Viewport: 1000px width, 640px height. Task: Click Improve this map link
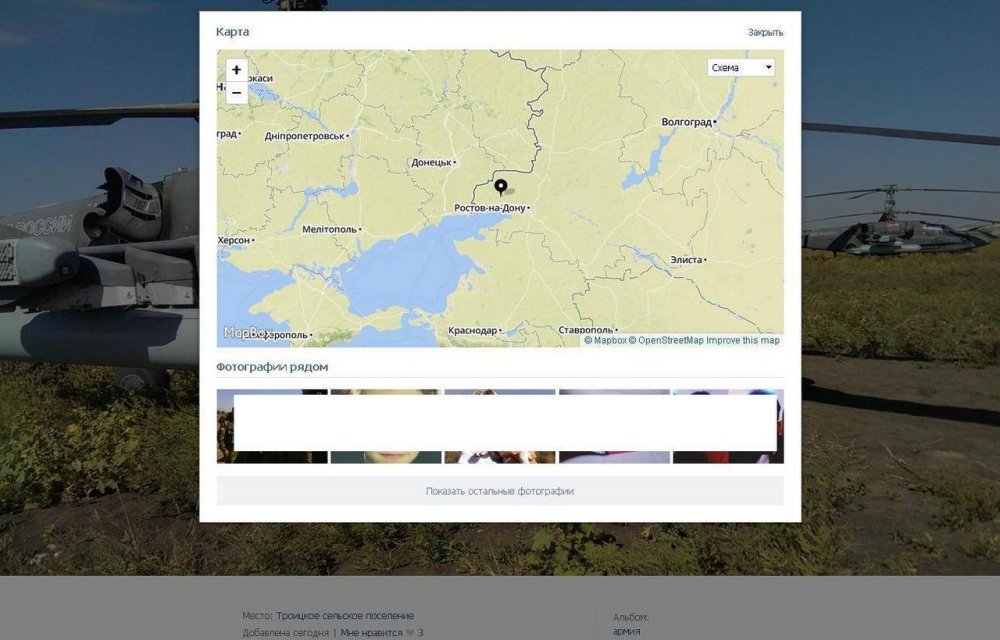click(x=743, y=340)
